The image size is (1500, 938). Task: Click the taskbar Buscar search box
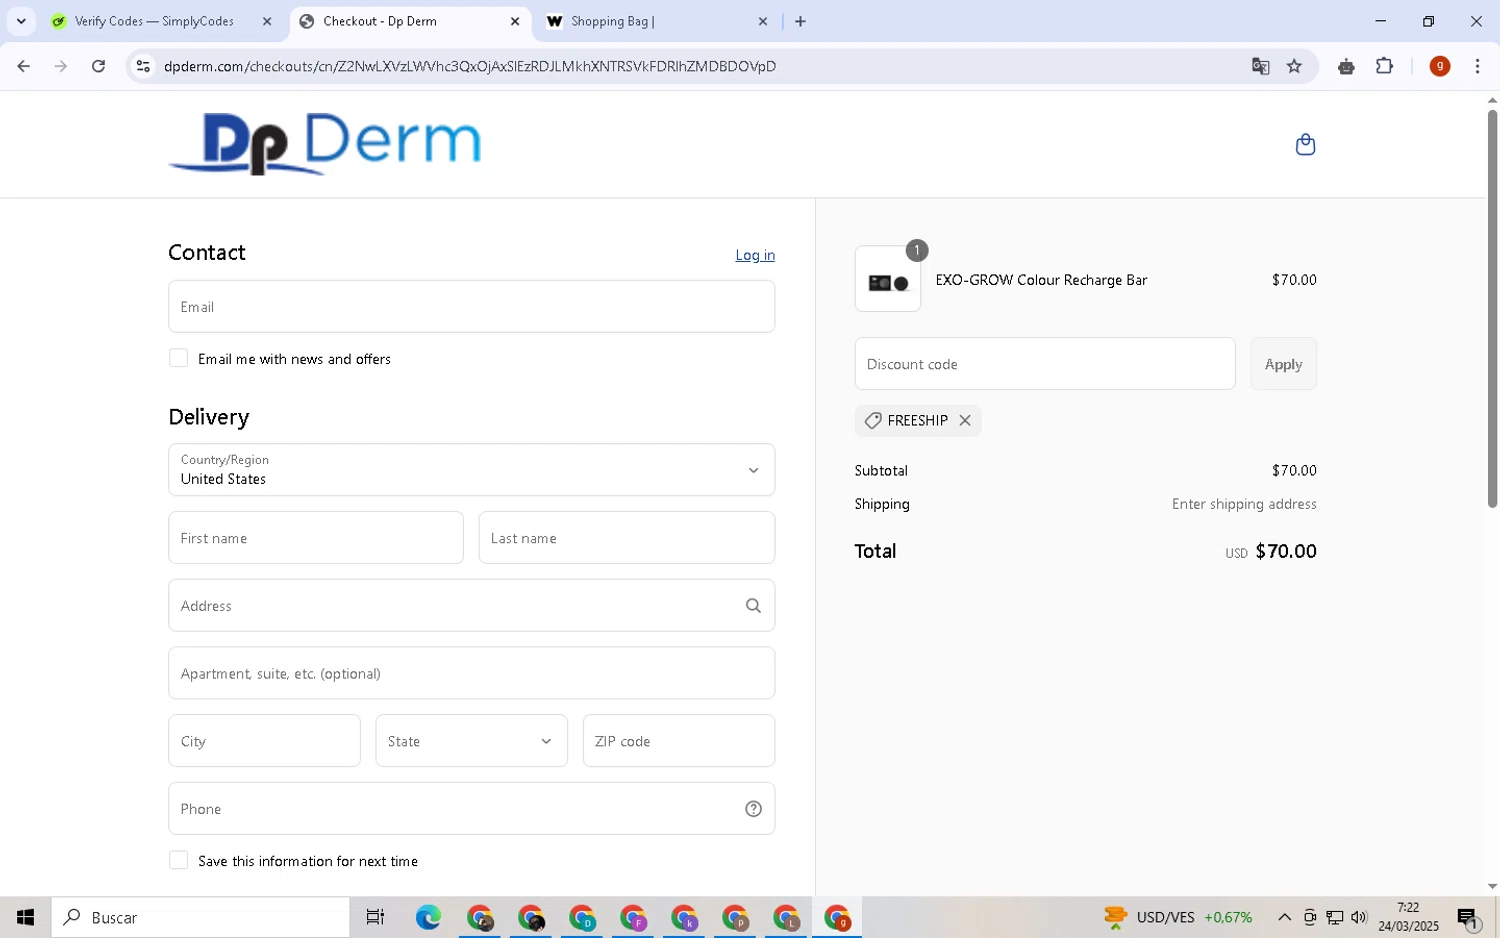(x=201, y=917)
